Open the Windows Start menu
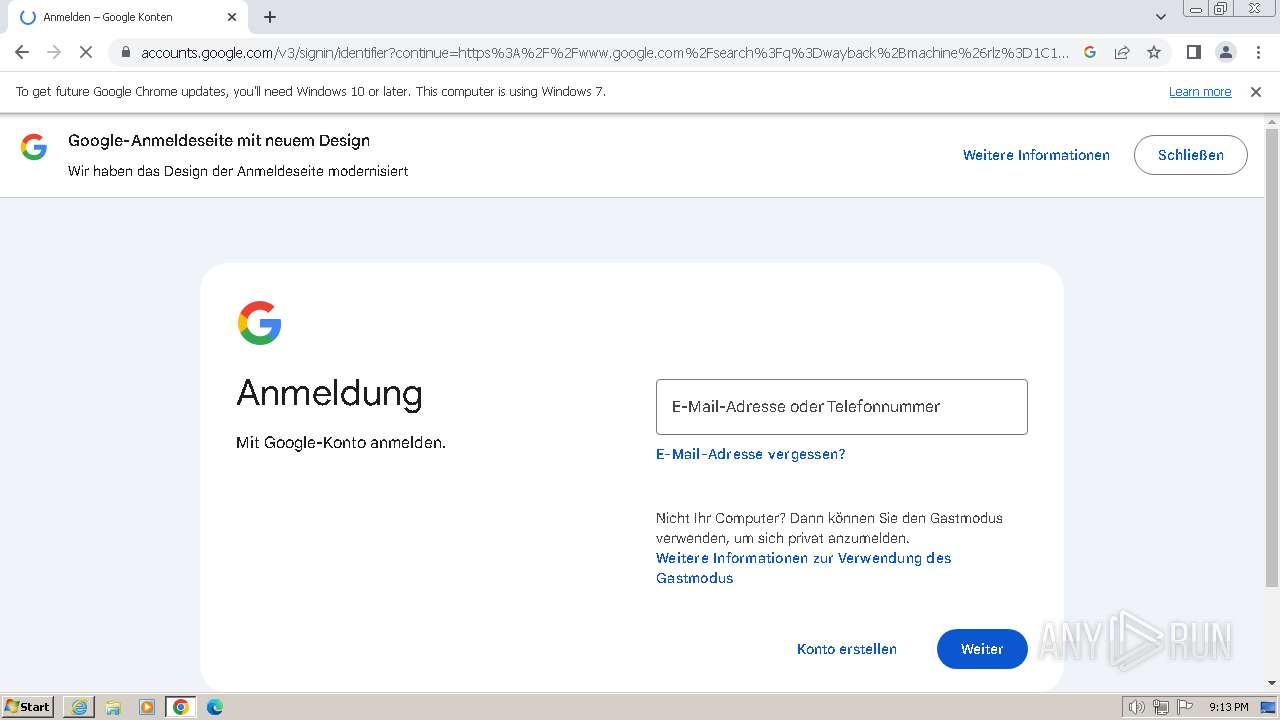 [x=27, y=707]
